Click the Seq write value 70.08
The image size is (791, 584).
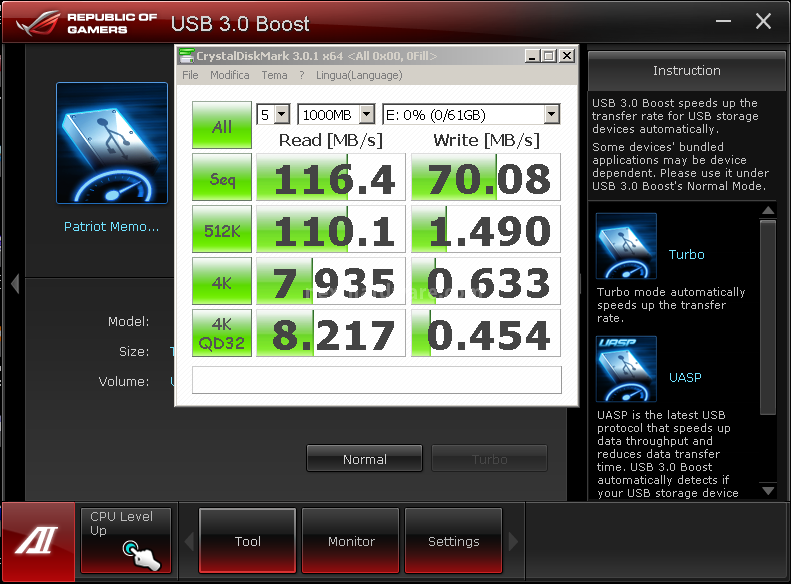click(x=486, y=178)
